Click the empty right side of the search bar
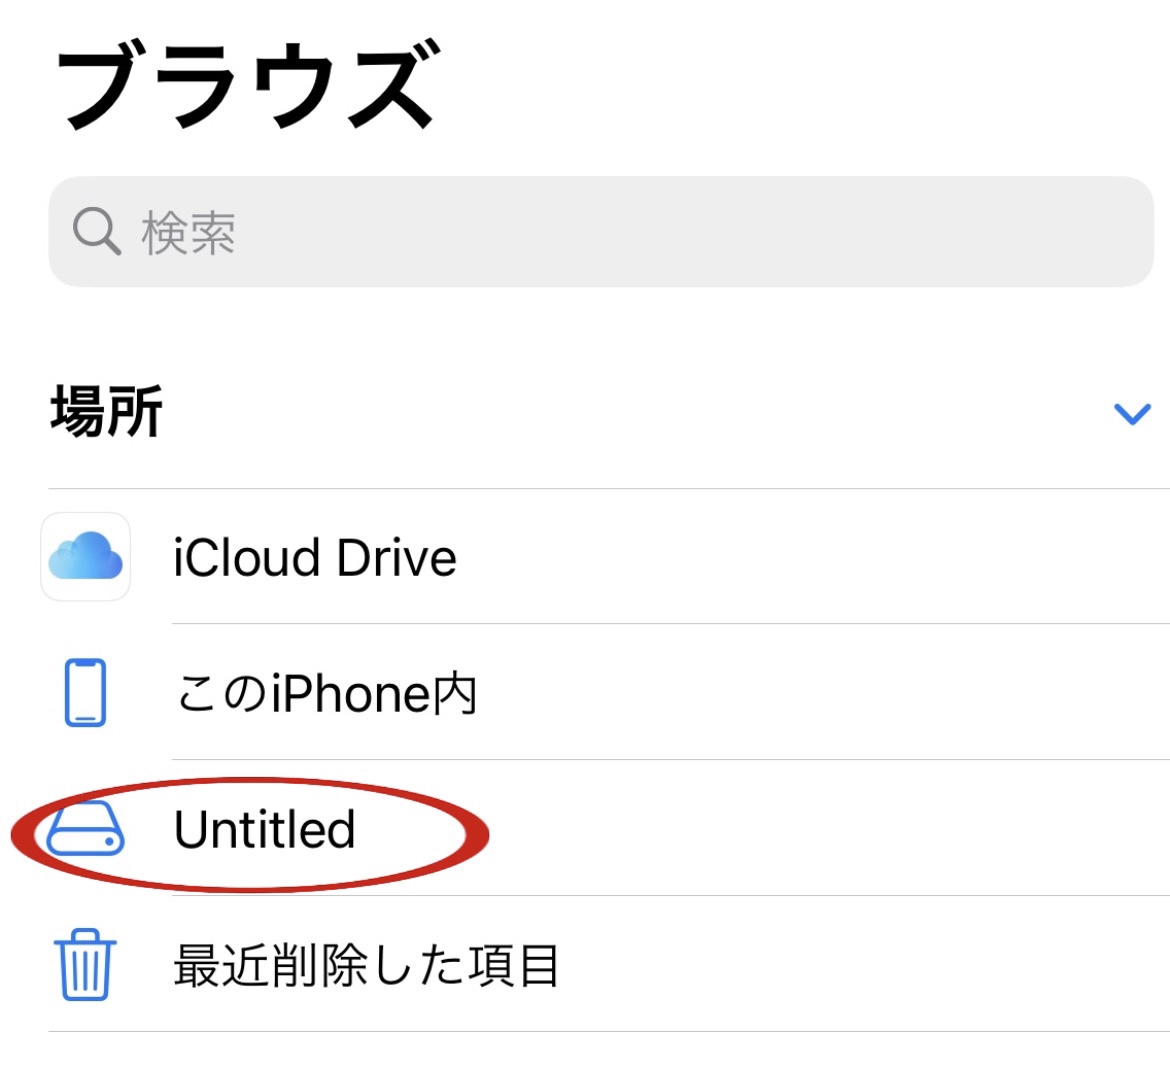Viewport: 1170px width, 1087px height. click(800, 232)
